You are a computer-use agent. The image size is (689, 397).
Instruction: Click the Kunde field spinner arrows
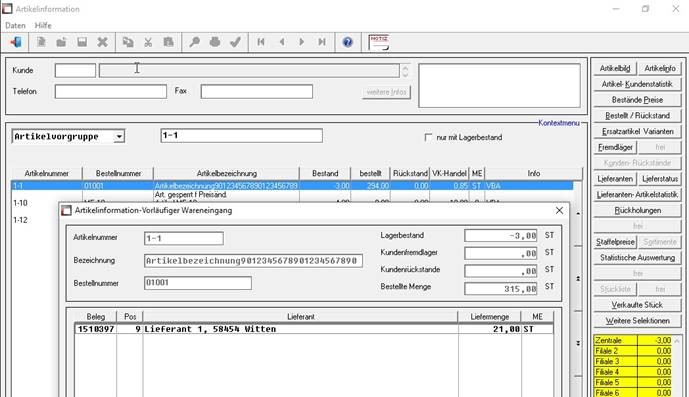coord(405,71)
